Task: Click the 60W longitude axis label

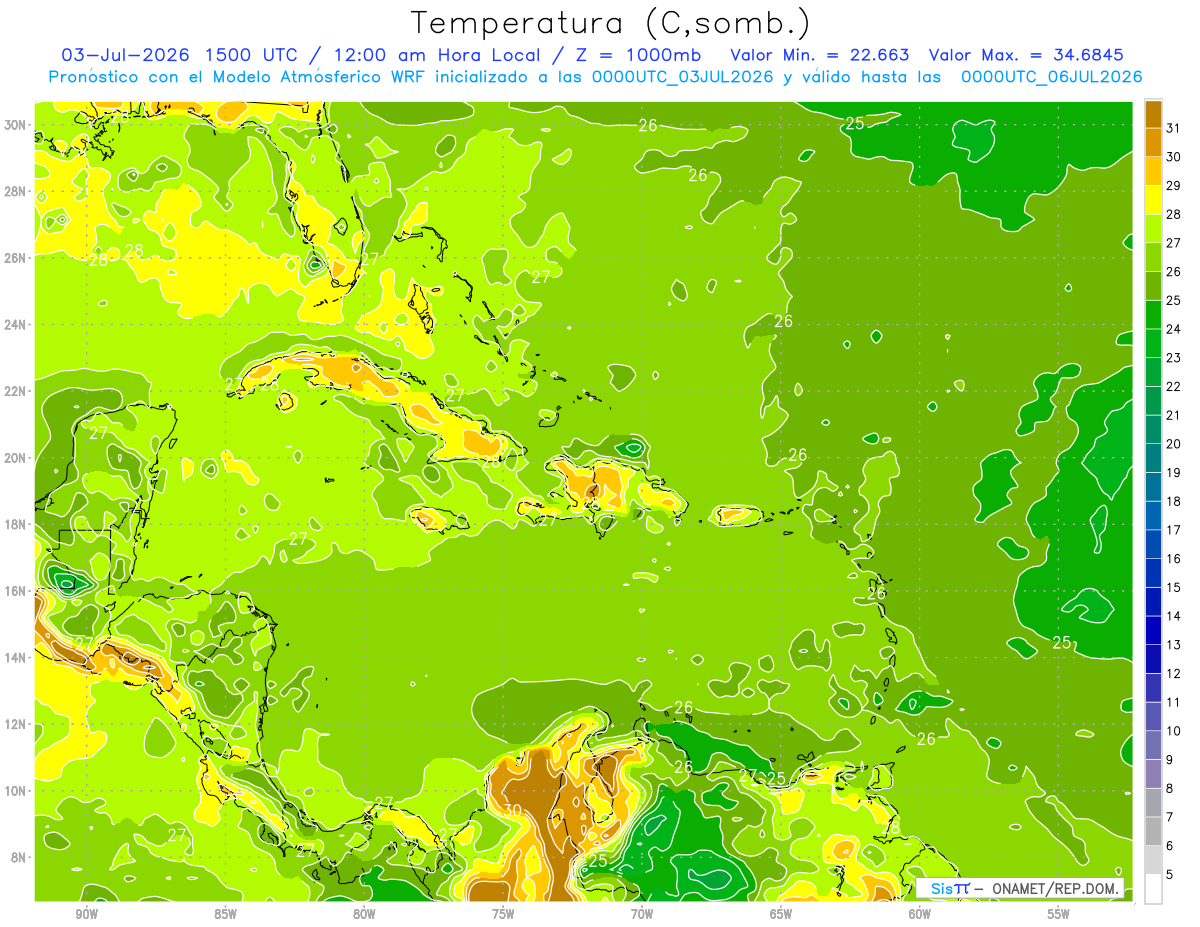Action: point(920,914)
